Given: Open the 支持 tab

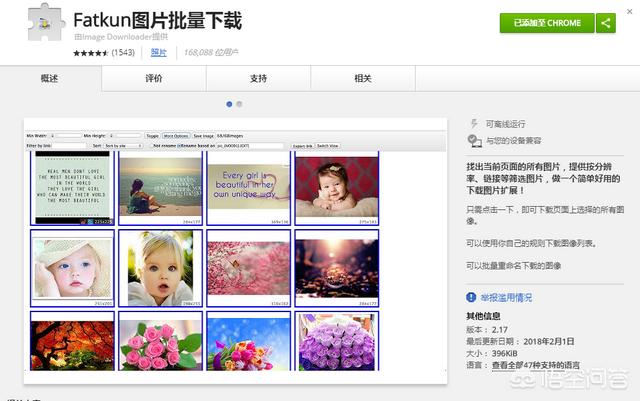Looking at the screenshot, I should coord(258,78).
